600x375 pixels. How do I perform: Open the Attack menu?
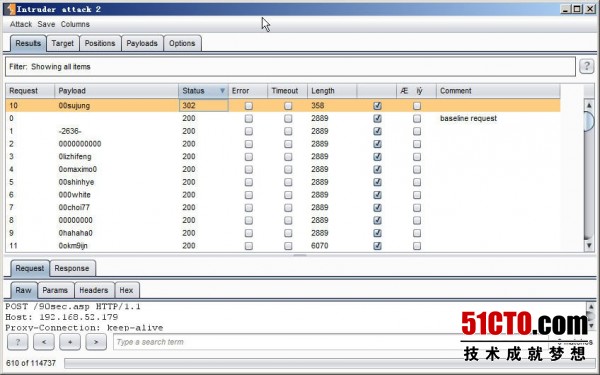click(21, 24)
